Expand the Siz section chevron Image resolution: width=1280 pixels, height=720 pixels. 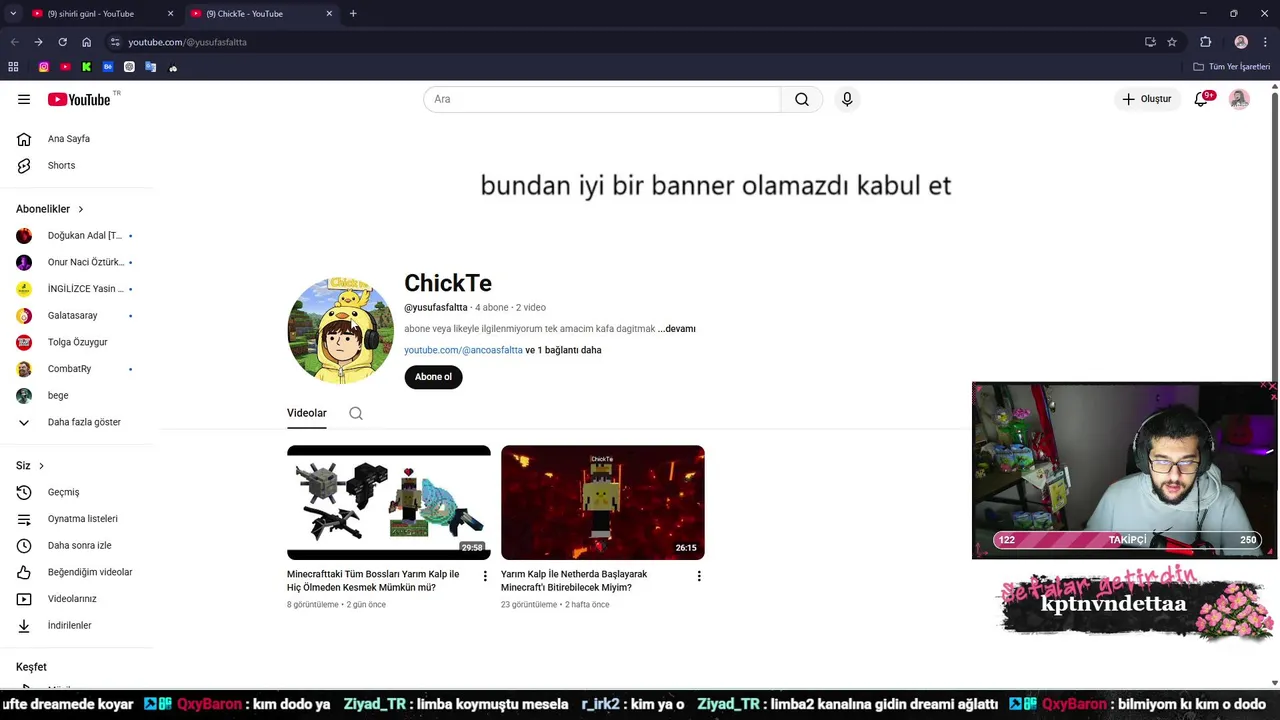[x=41, y=466]
